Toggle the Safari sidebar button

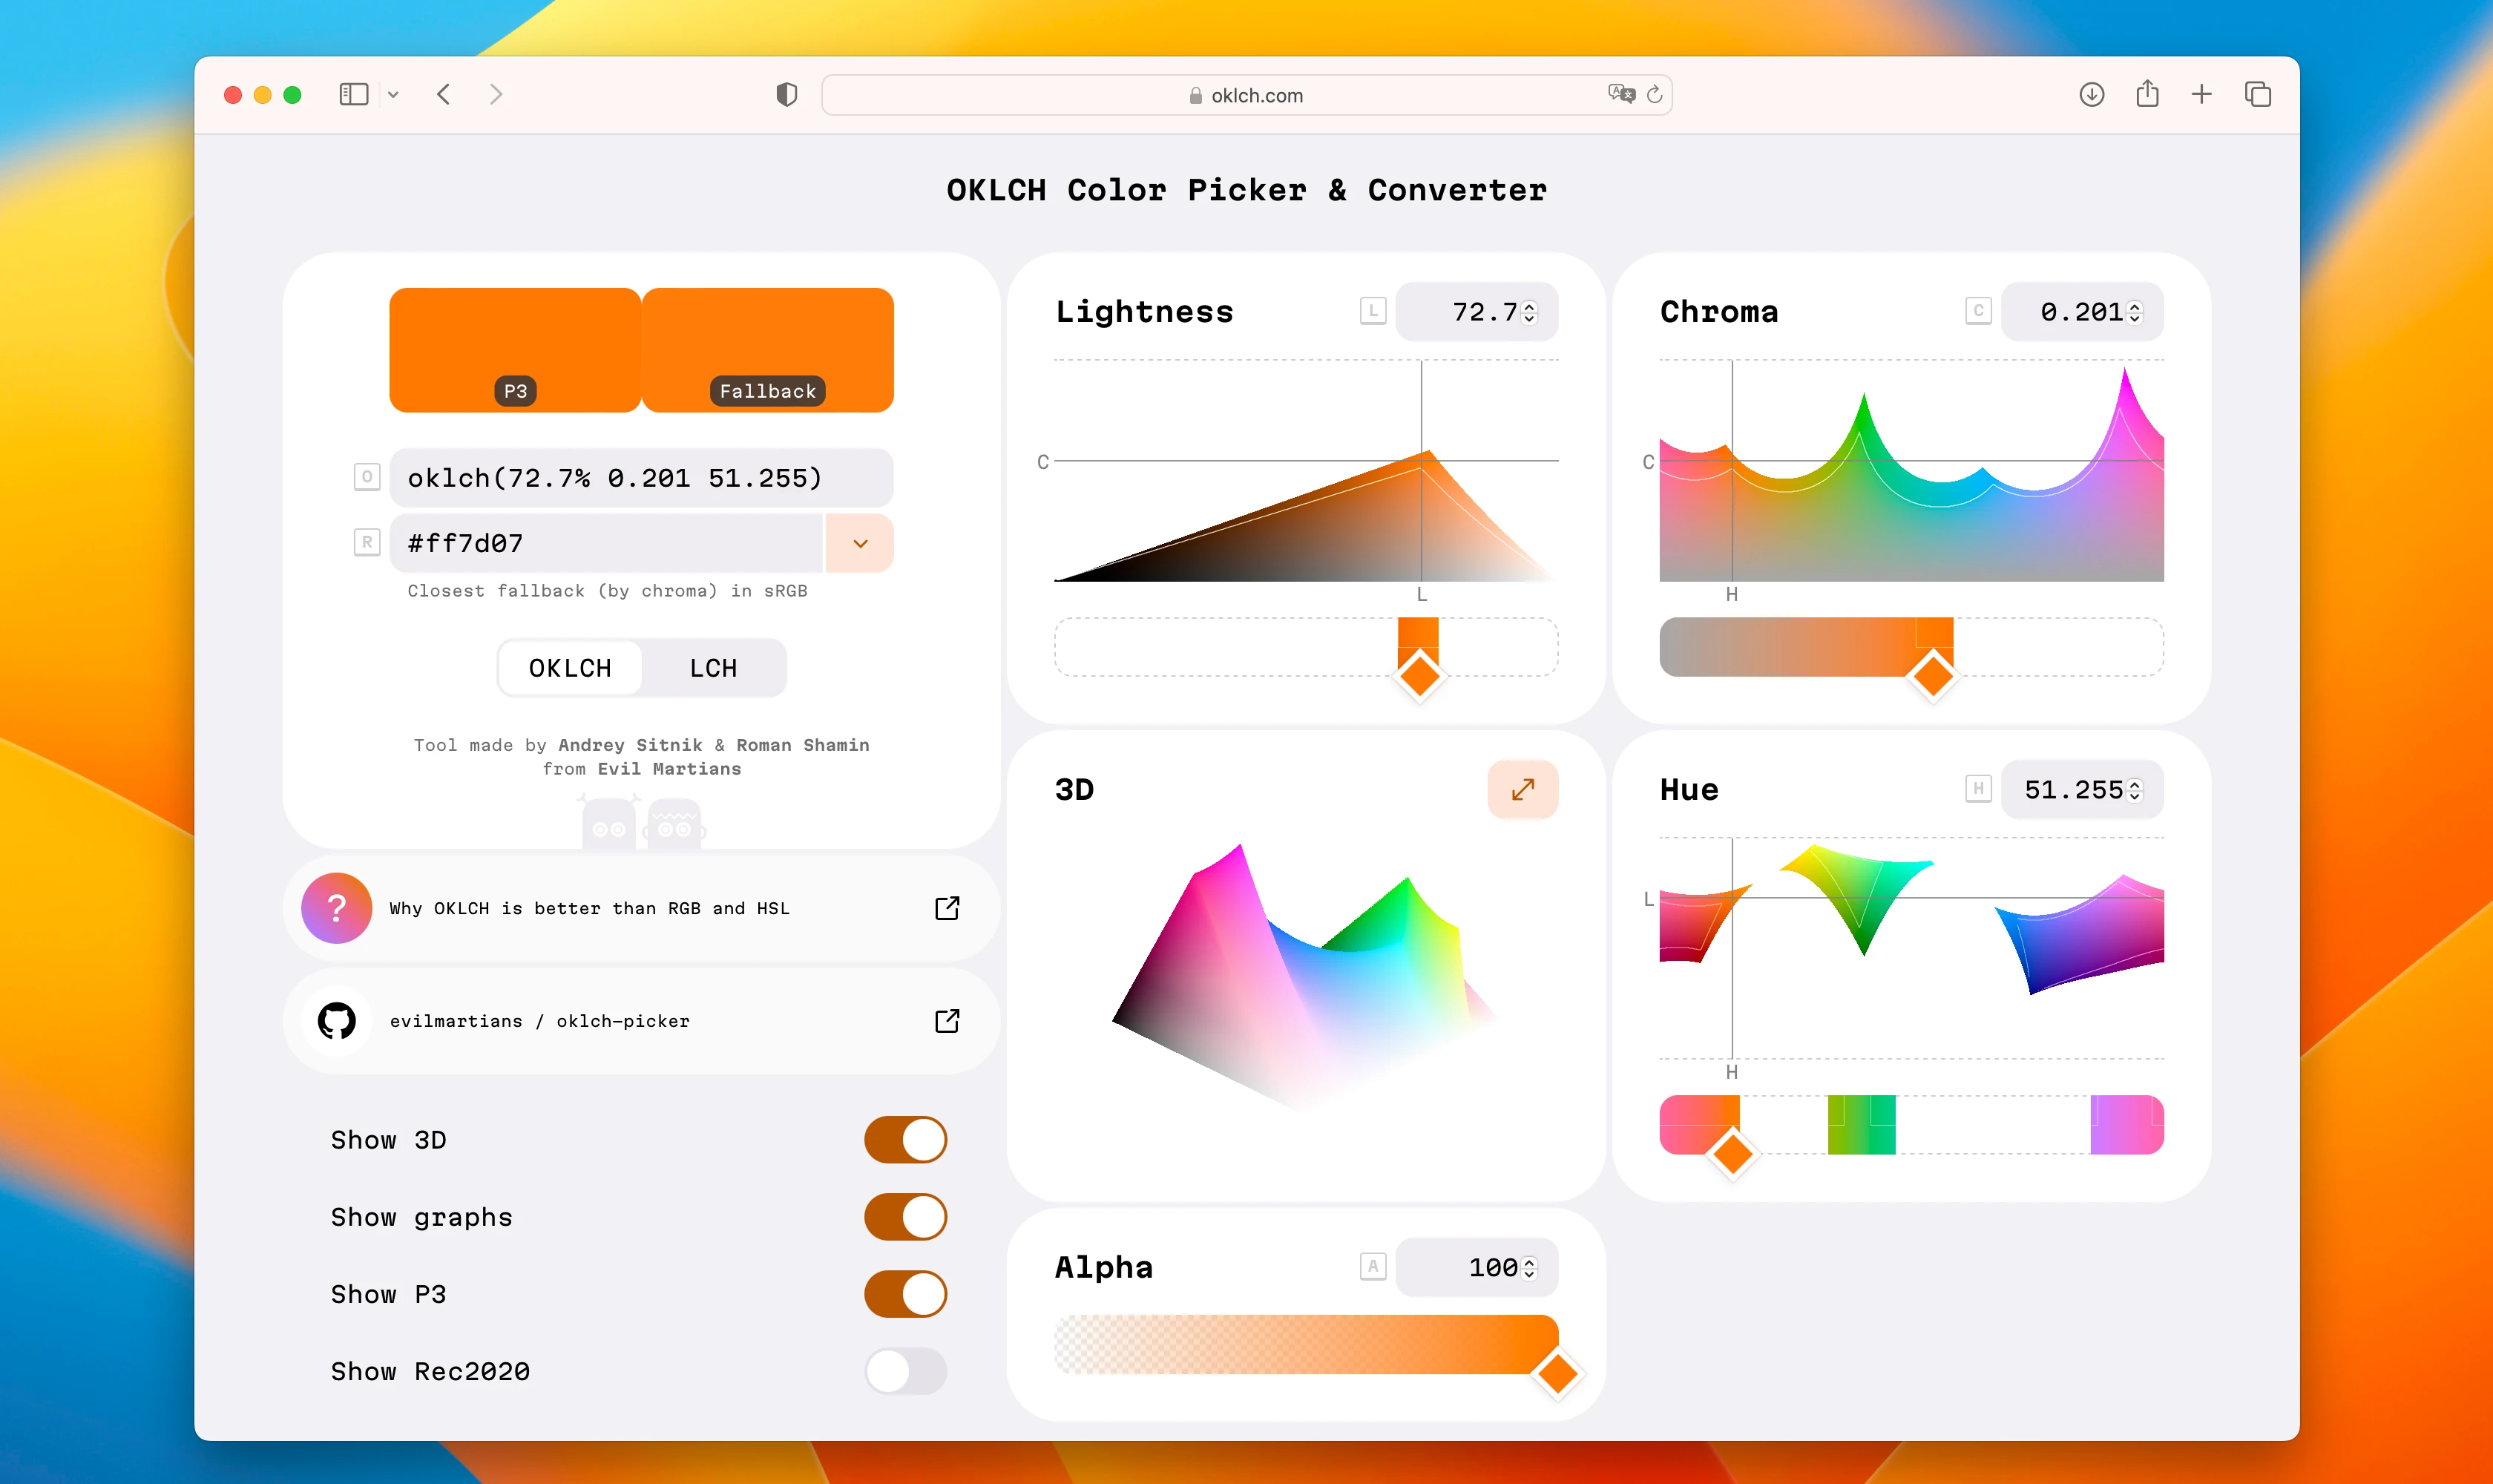click(x=354, y=95)
